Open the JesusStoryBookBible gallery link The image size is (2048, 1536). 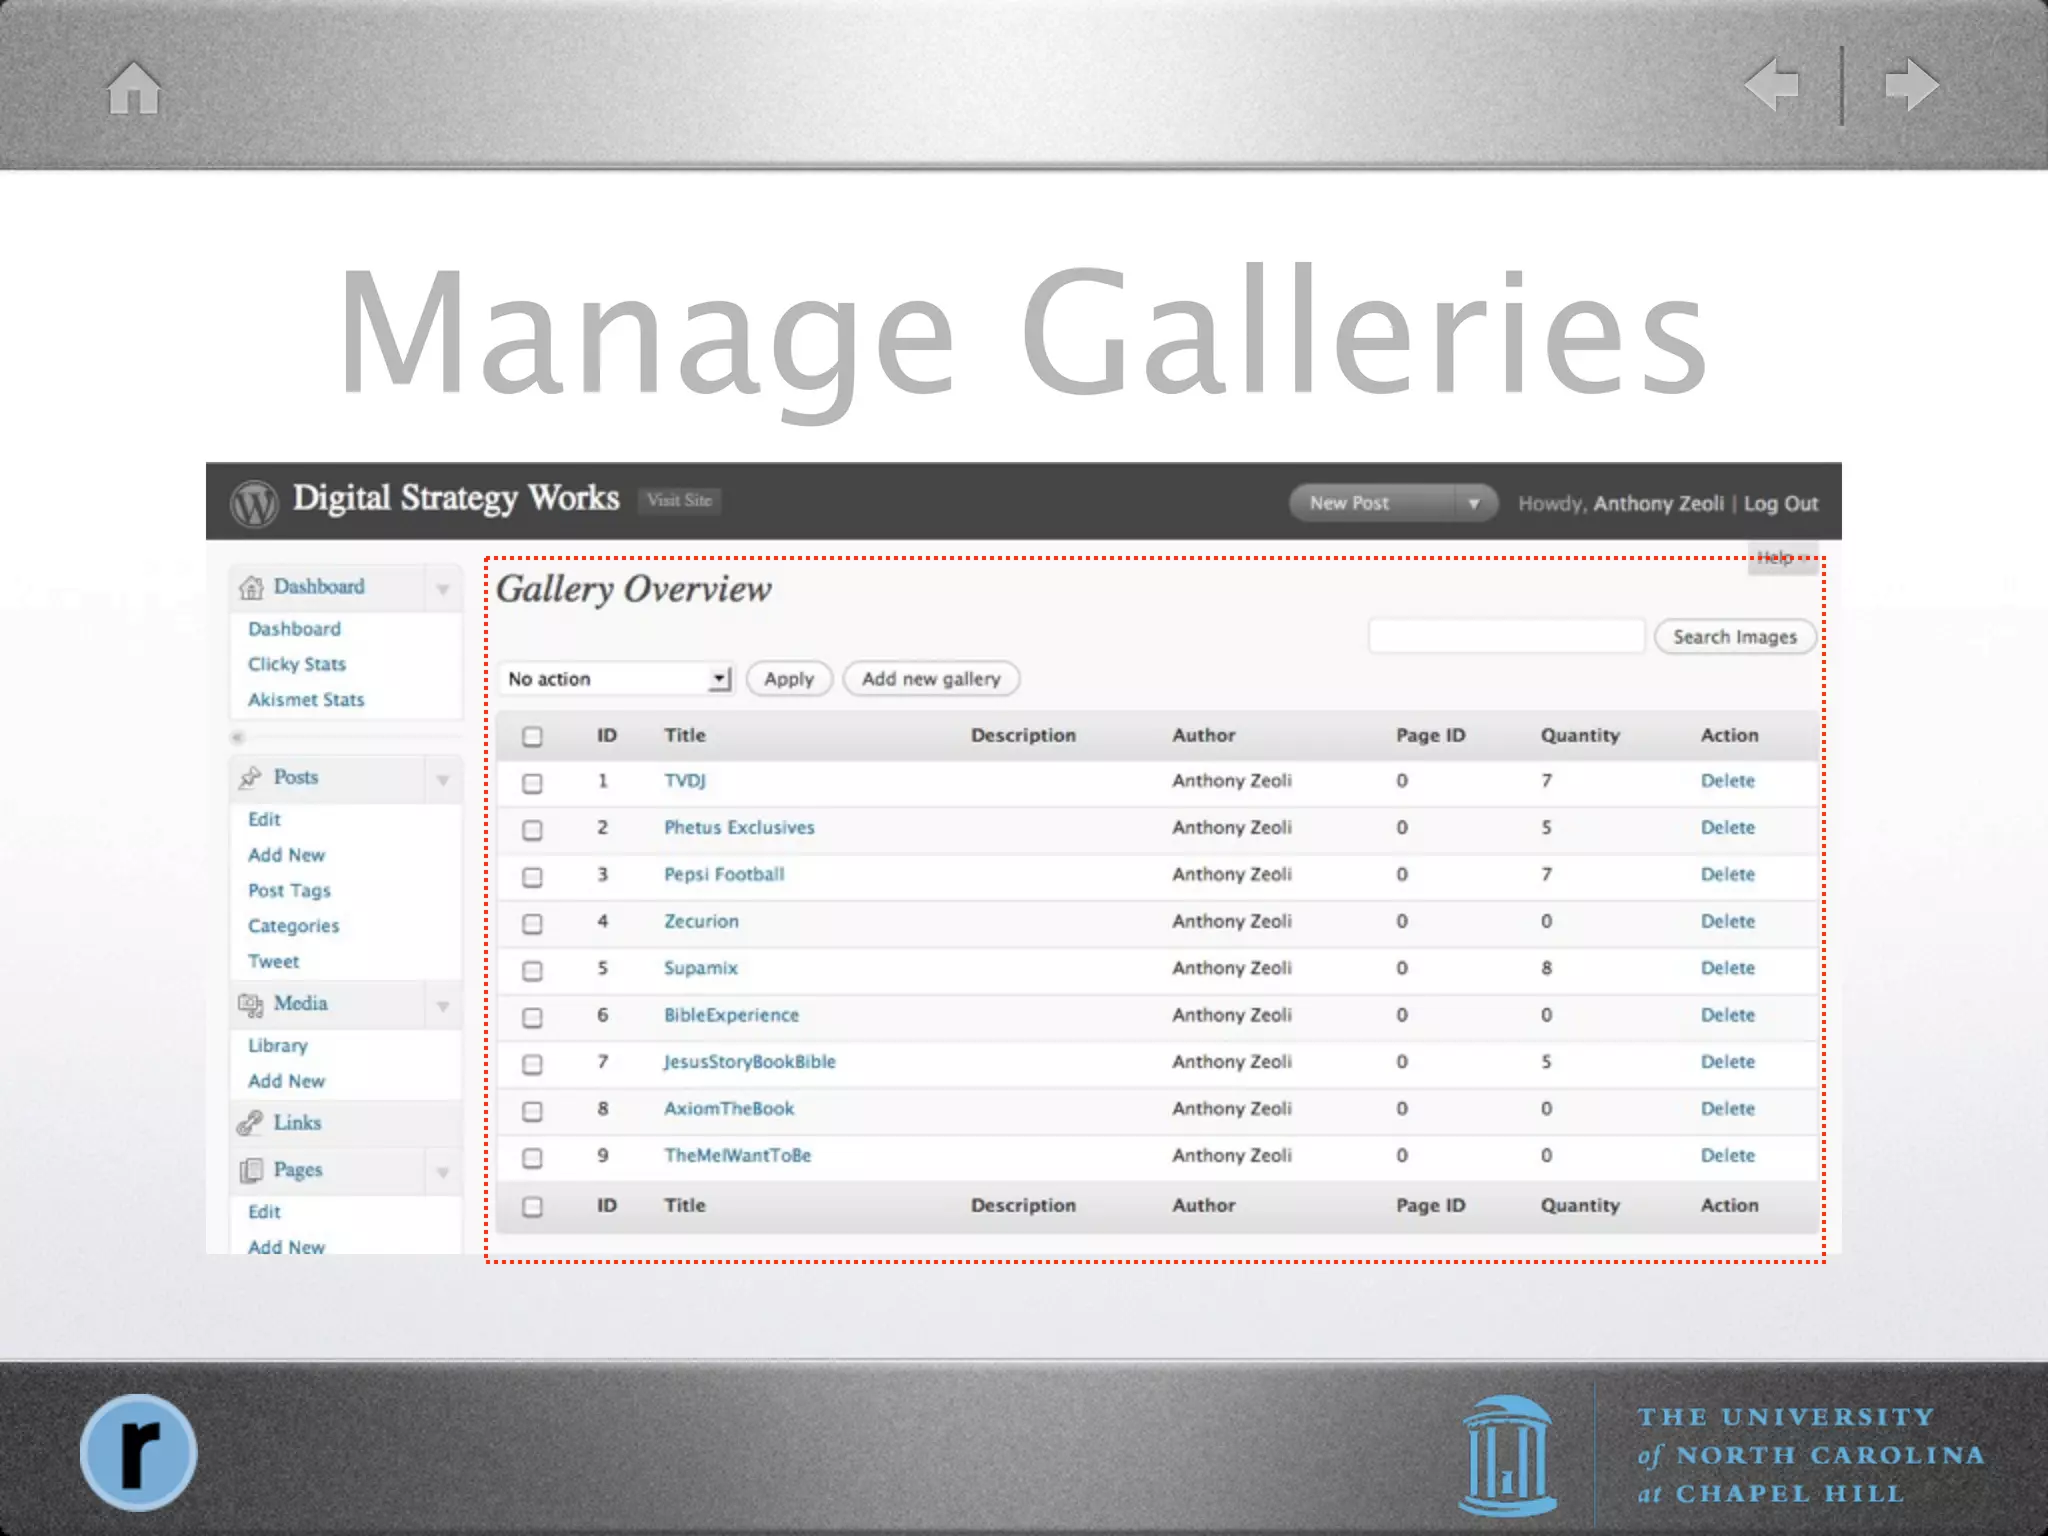749,1062
